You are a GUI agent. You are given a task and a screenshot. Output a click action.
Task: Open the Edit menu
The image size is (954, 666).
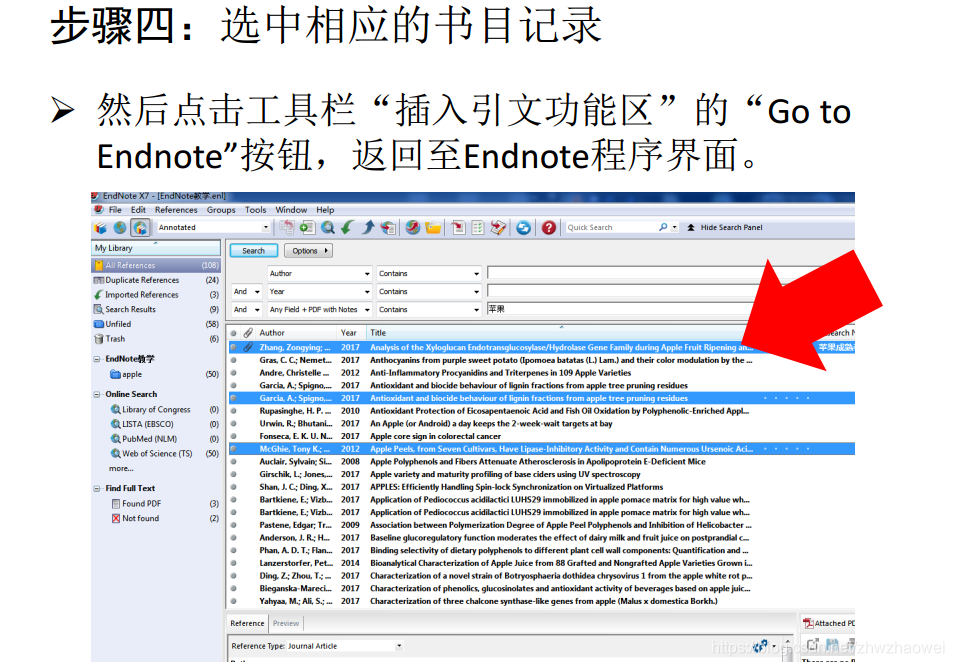pyautogui.click(x=138, y=210)
